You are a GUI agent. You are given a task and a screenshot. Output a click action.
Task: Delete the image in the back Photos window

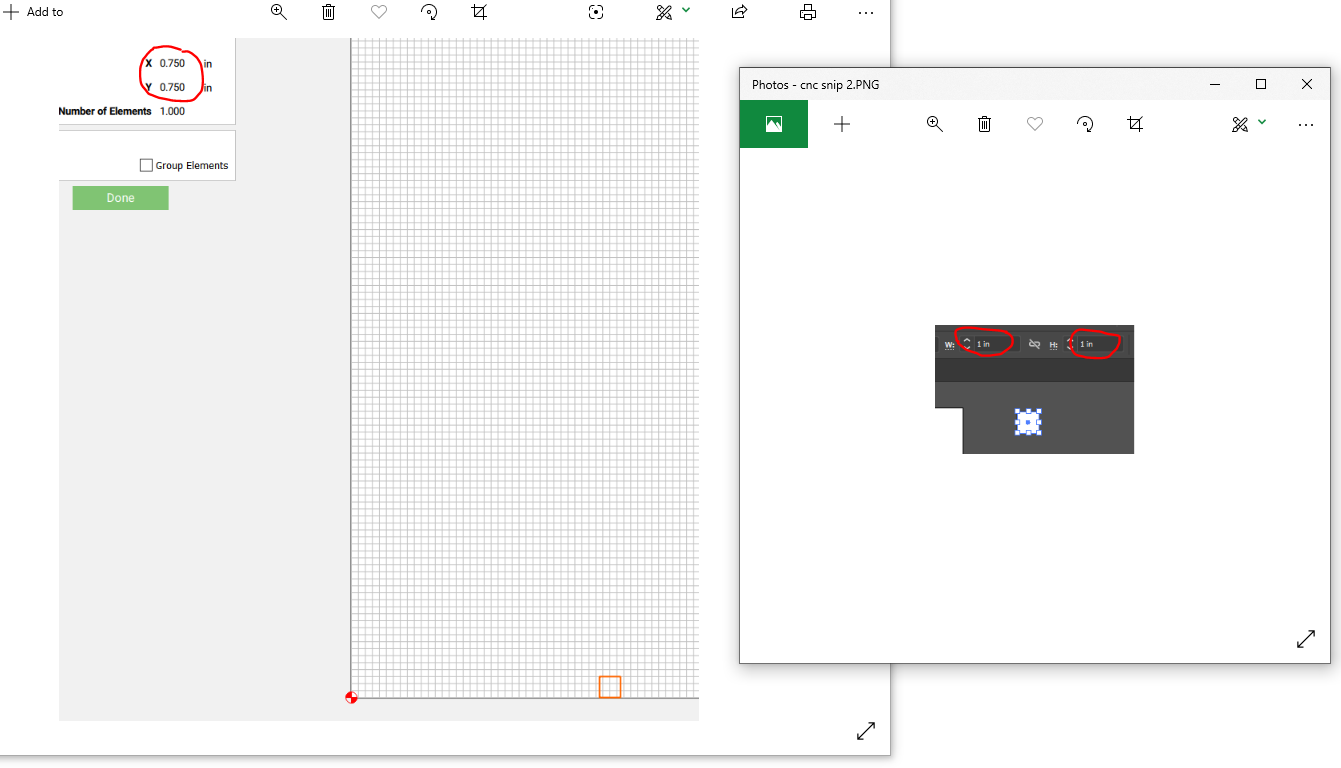click(x=329, y=12)
